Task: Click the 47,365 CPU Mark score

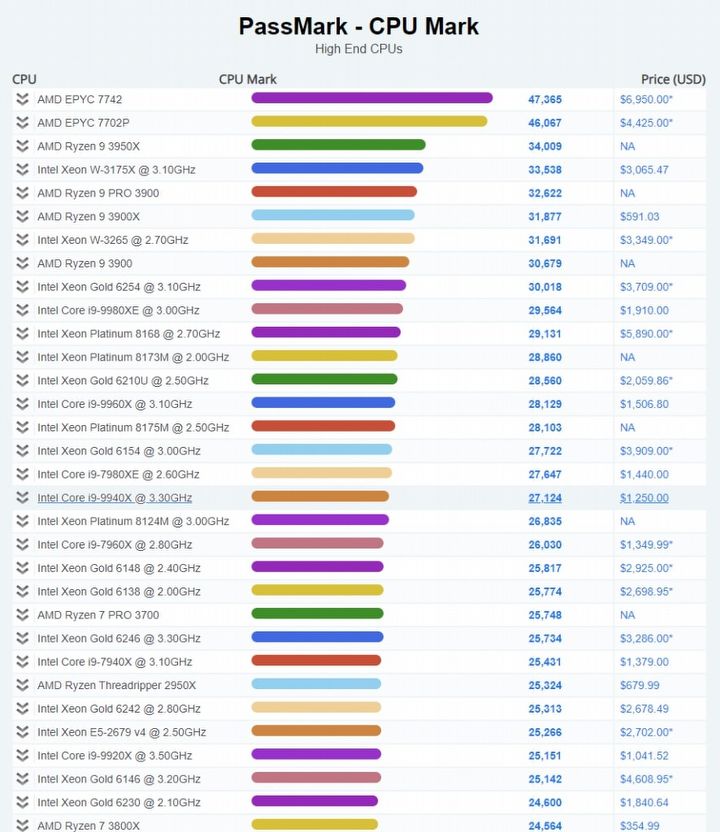Action: pyautogui.click(x=545, y=99)
